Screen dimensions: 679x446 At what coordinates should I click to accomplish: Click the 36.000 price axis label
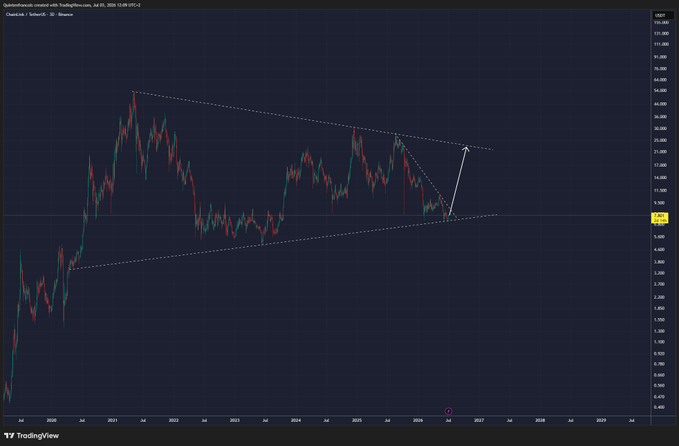coord(660,117)
